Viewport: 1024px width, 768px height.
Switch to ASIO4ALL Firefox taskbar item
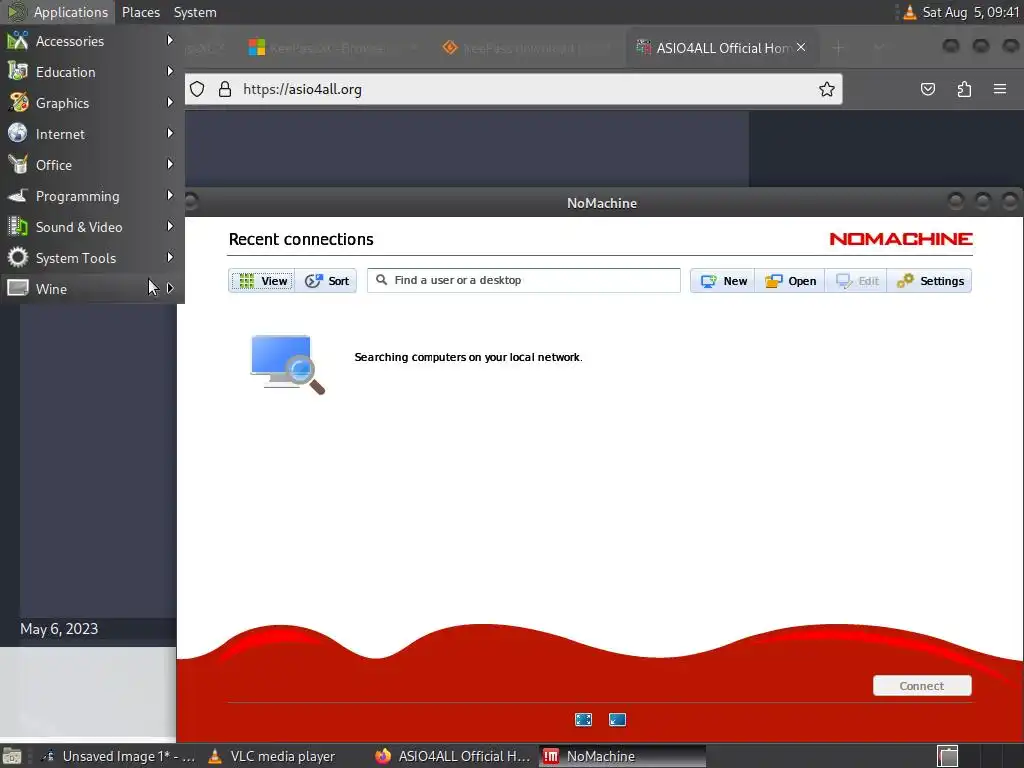(x=453, y=756)
